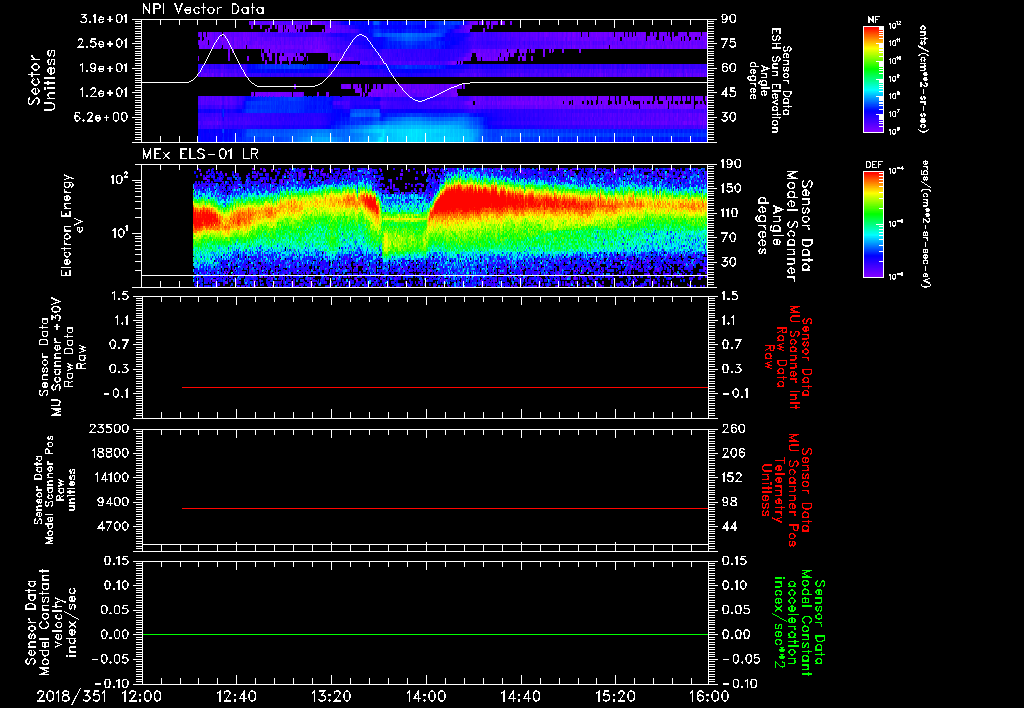Click the 14:40 time tick label
The width and height of the screenshot is (1024, 708).
click(x=520, y=696)
